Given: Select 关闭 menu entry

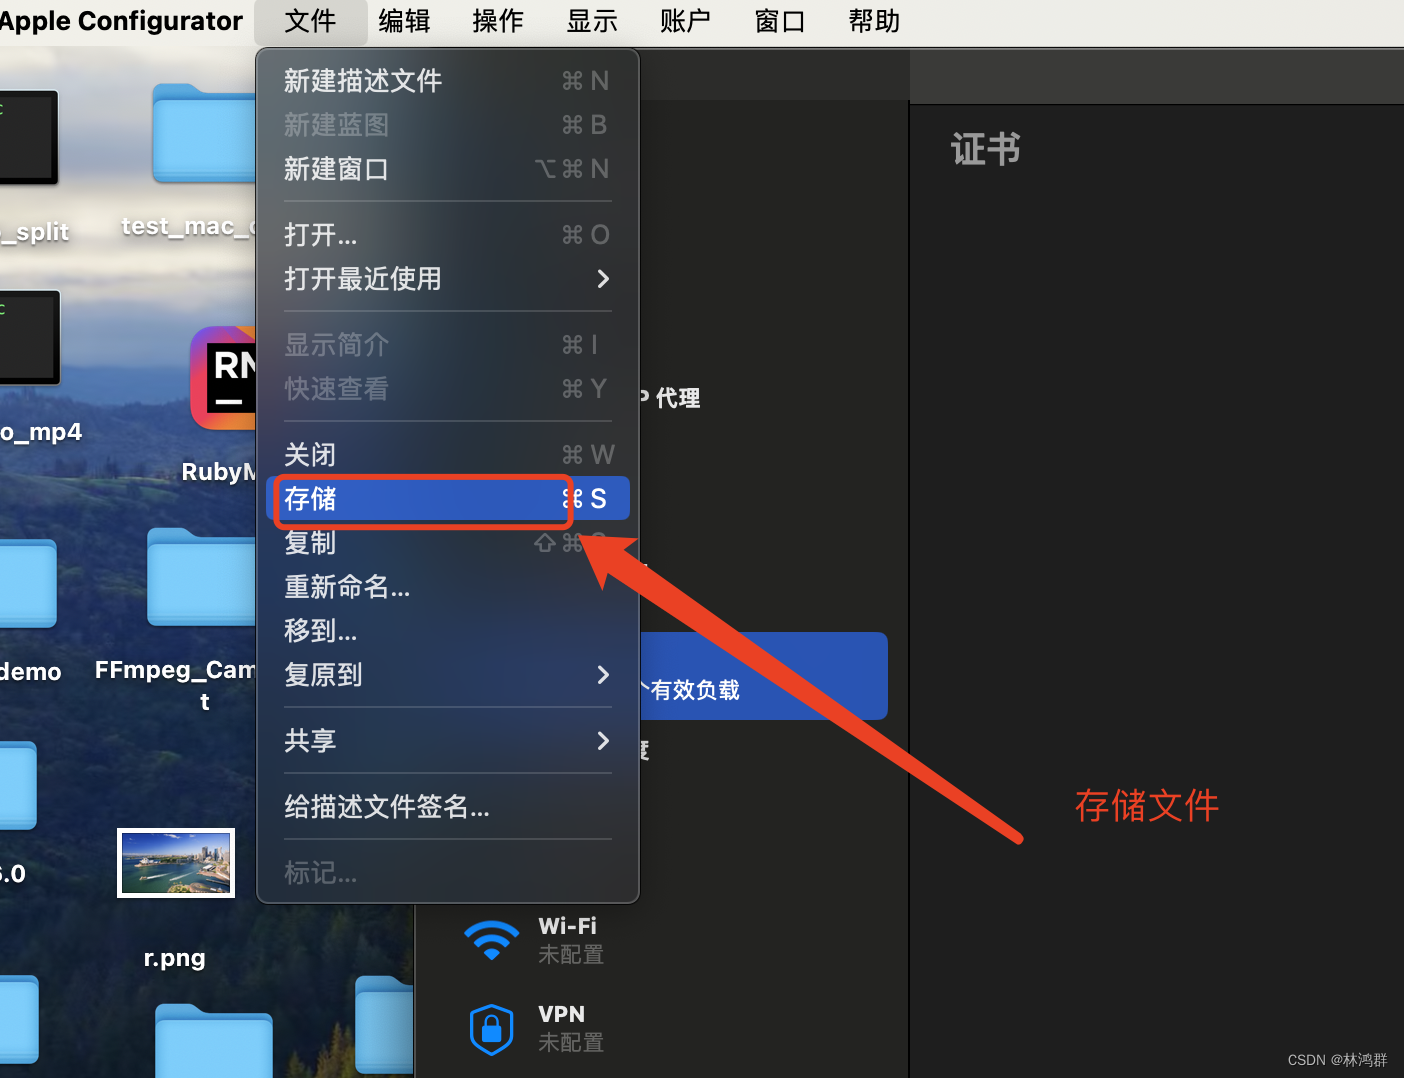Looking at the screenshot, I should [447, 455].
